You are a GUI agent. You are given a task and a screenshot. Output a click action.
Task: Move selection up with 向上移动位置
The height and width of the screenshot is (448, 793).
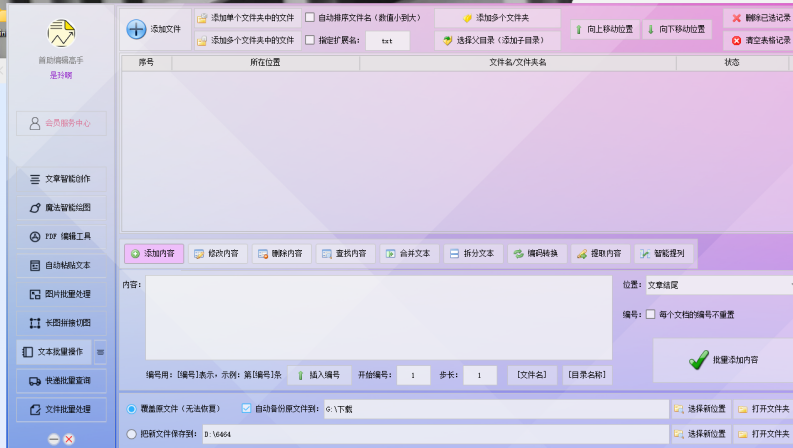coord(605,29)
